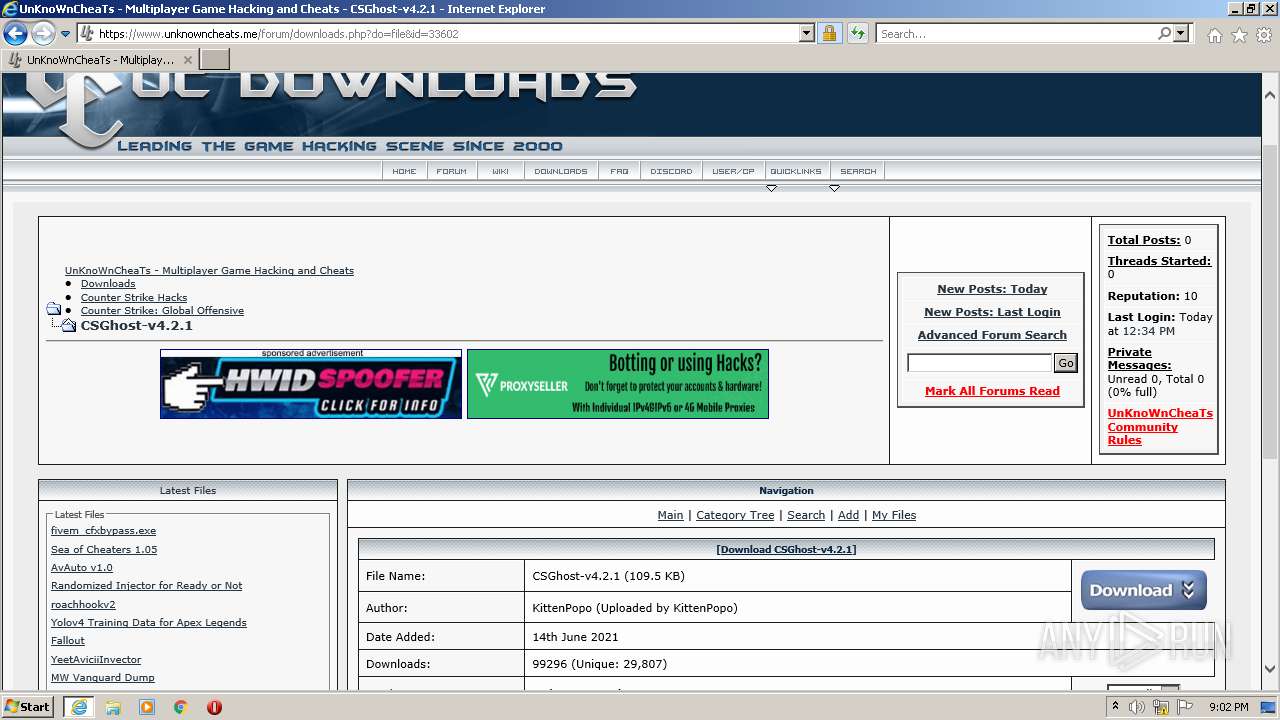Open the Category Tree link
The height and width of the screenshot is (720, 1280).
(x=735, y=515)
